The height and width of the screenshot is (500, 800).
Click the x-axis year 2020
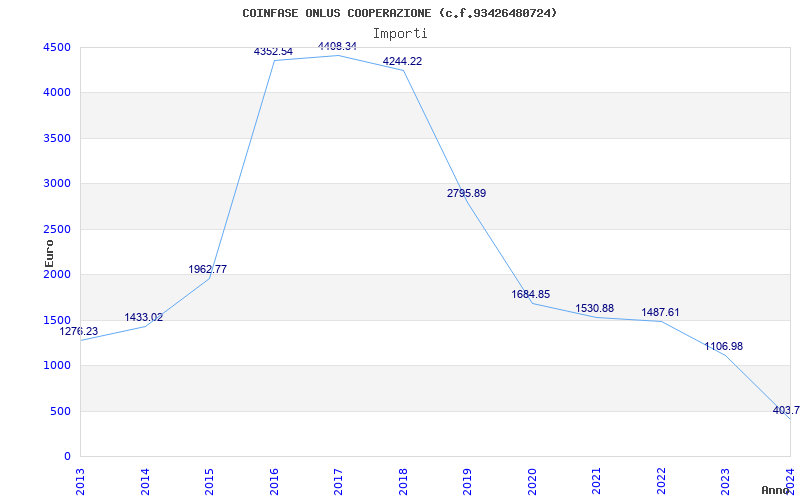(532, 482)
